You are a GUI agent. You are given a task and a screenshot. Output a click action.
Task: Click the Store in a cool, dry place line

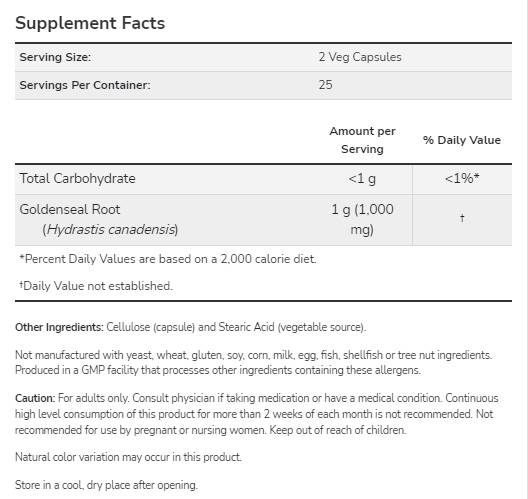coord(106,485)
